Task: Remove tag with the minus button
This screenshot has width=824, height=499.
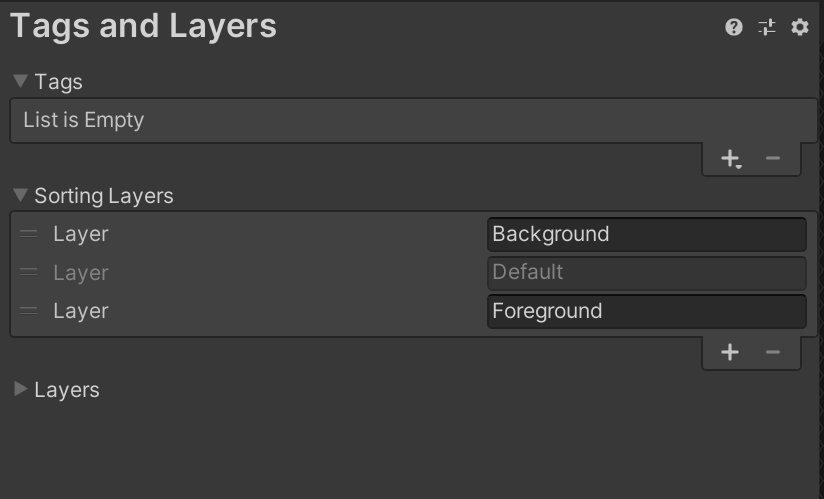Action: click(772, 158)
